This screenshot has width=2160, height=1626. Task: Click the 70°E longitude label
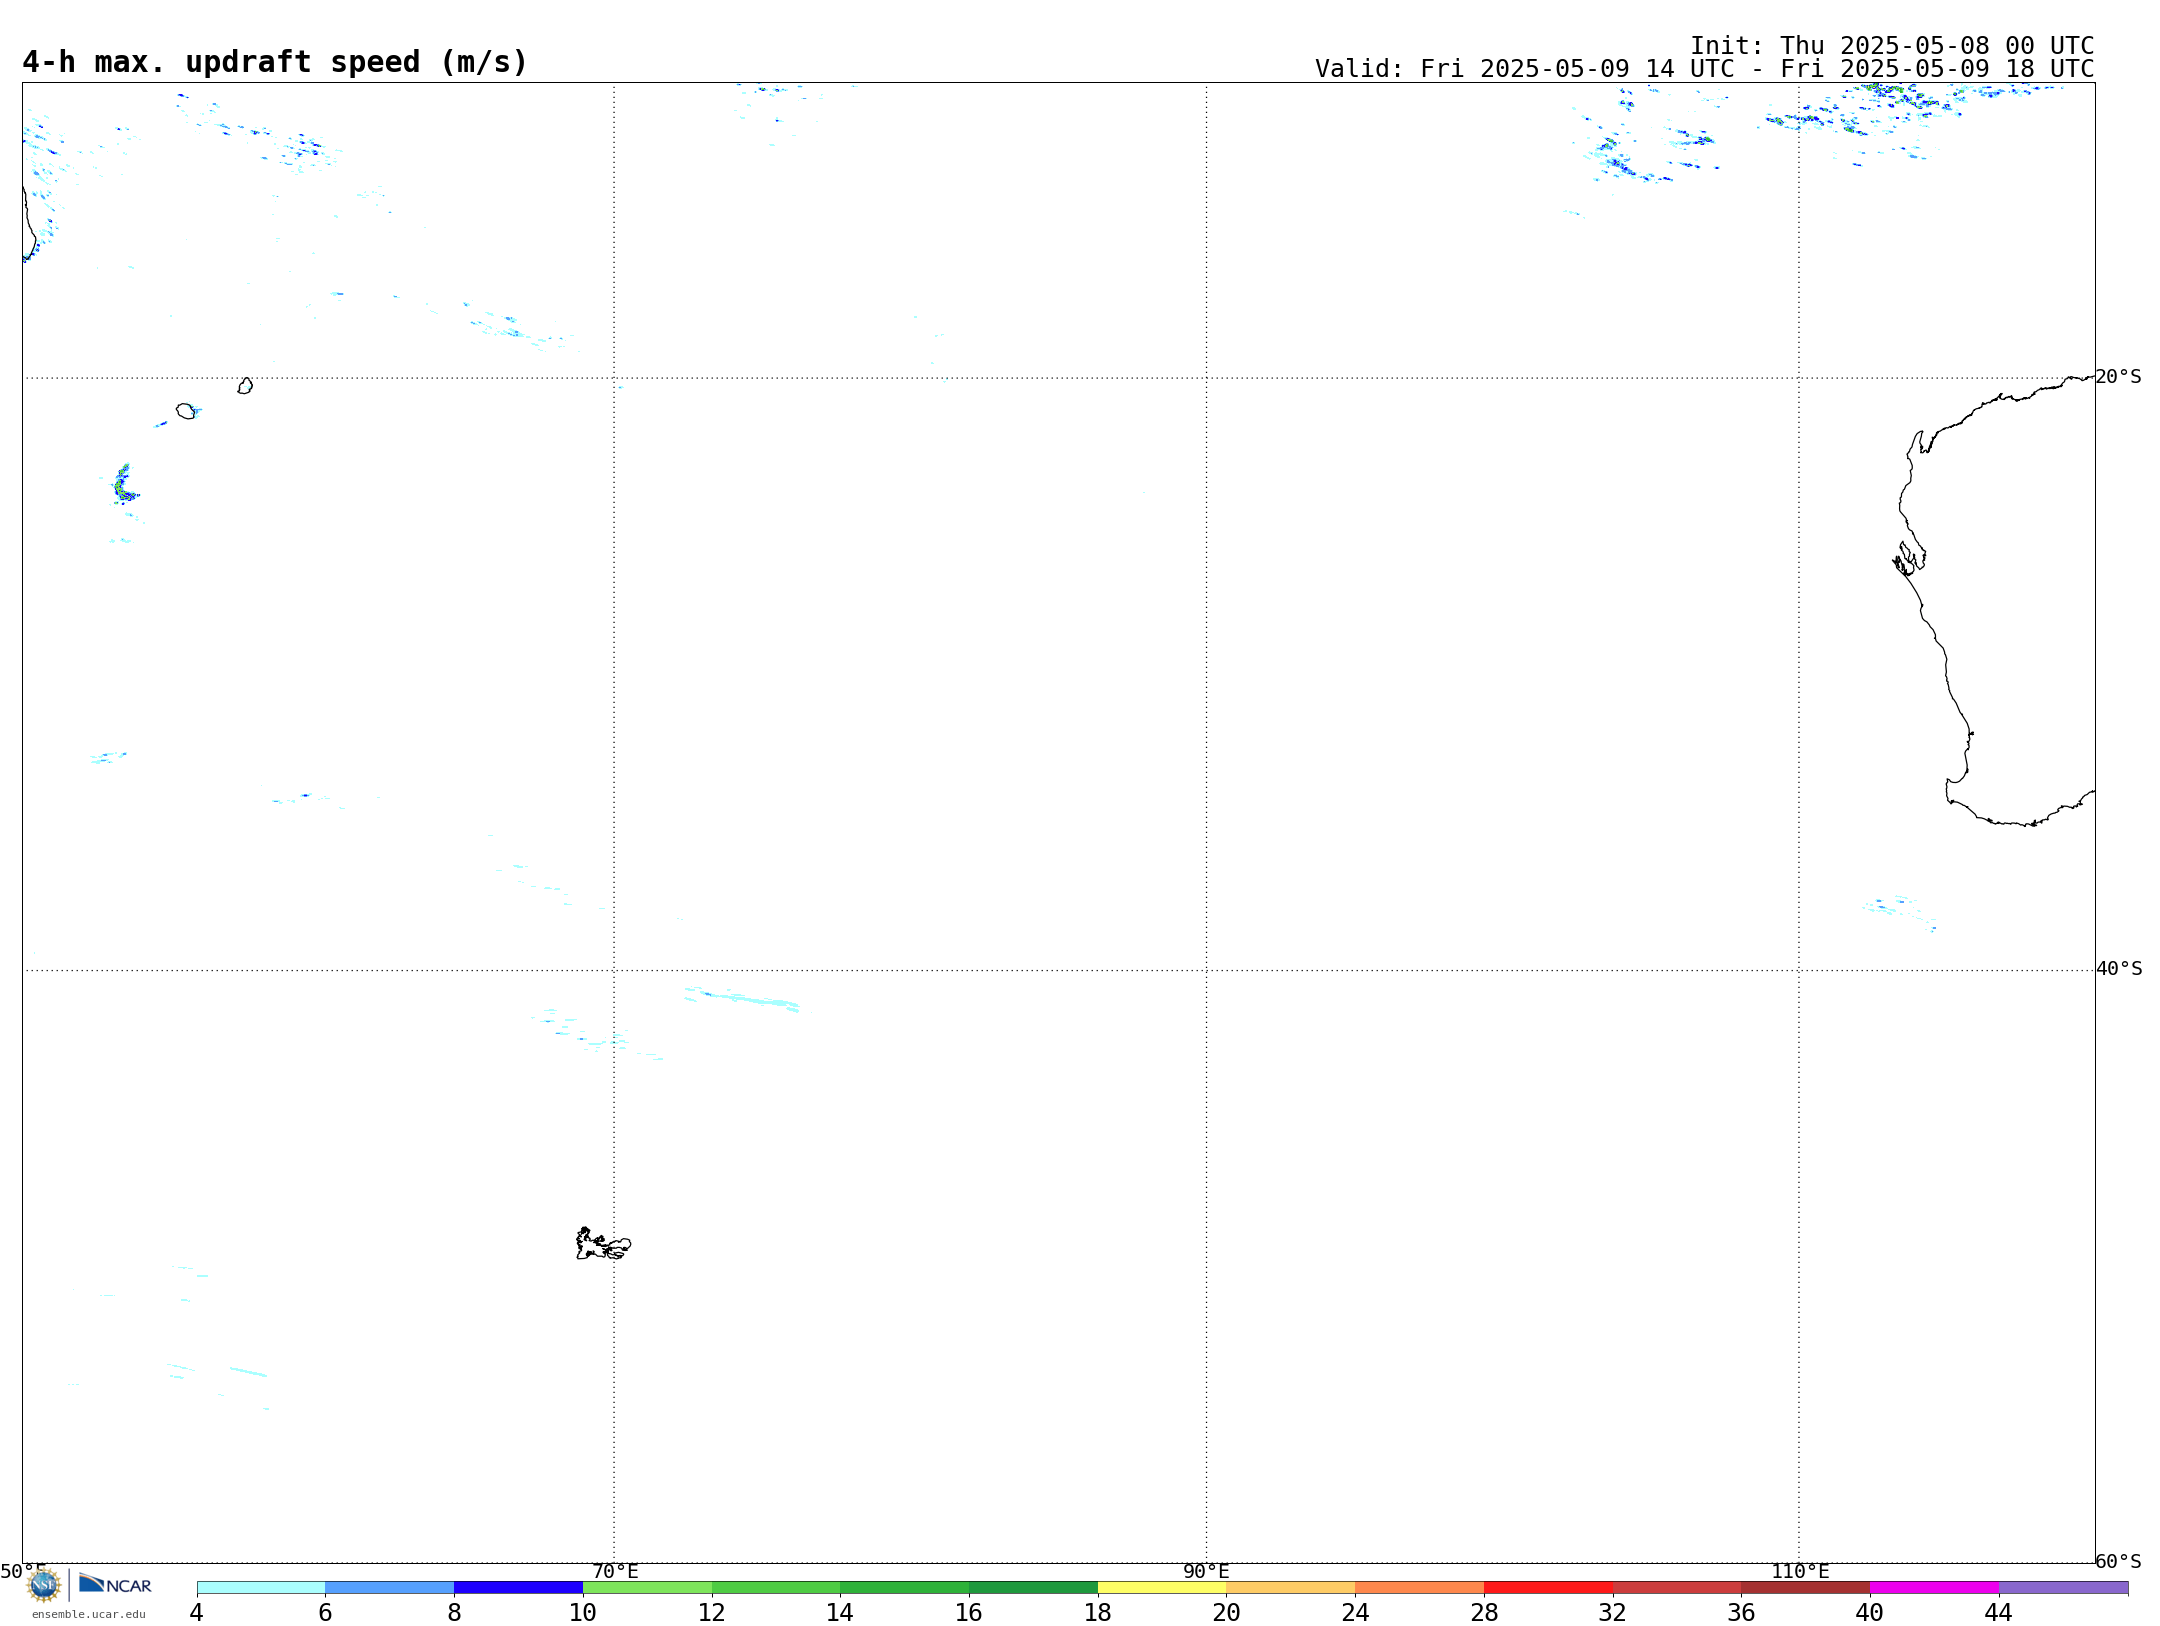pyautogui.click(x=615, y=1571)
